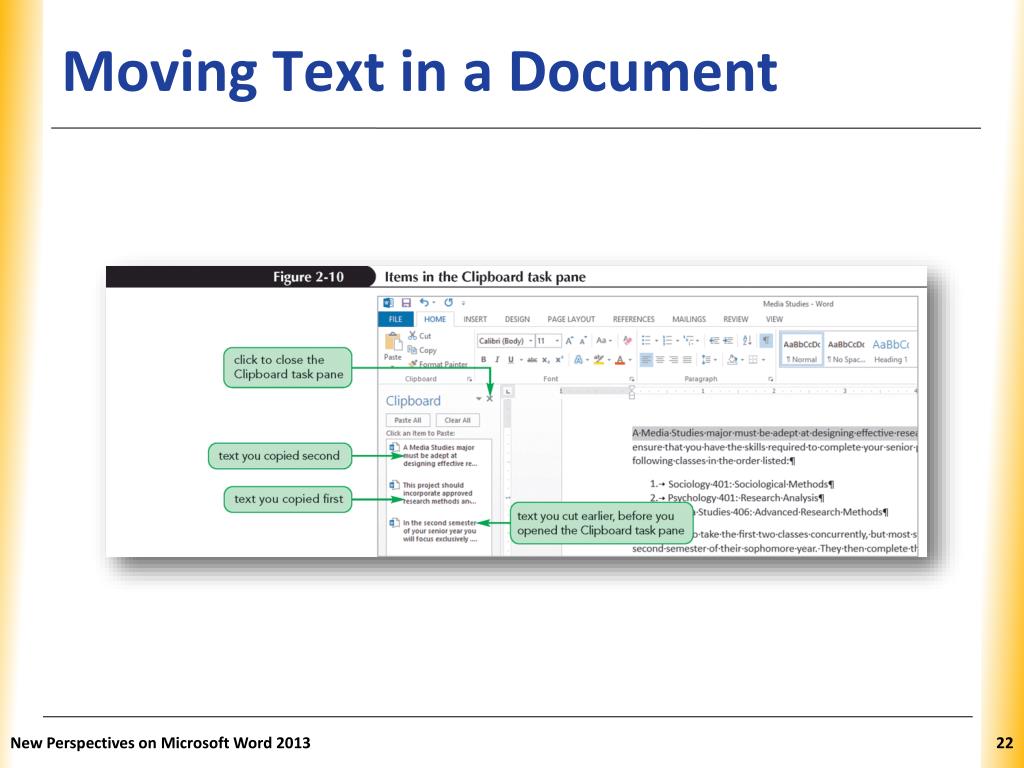The image size is (1024, 768).
Task: Switch to the REVIEW tab
Action: (x=735, y=319)
